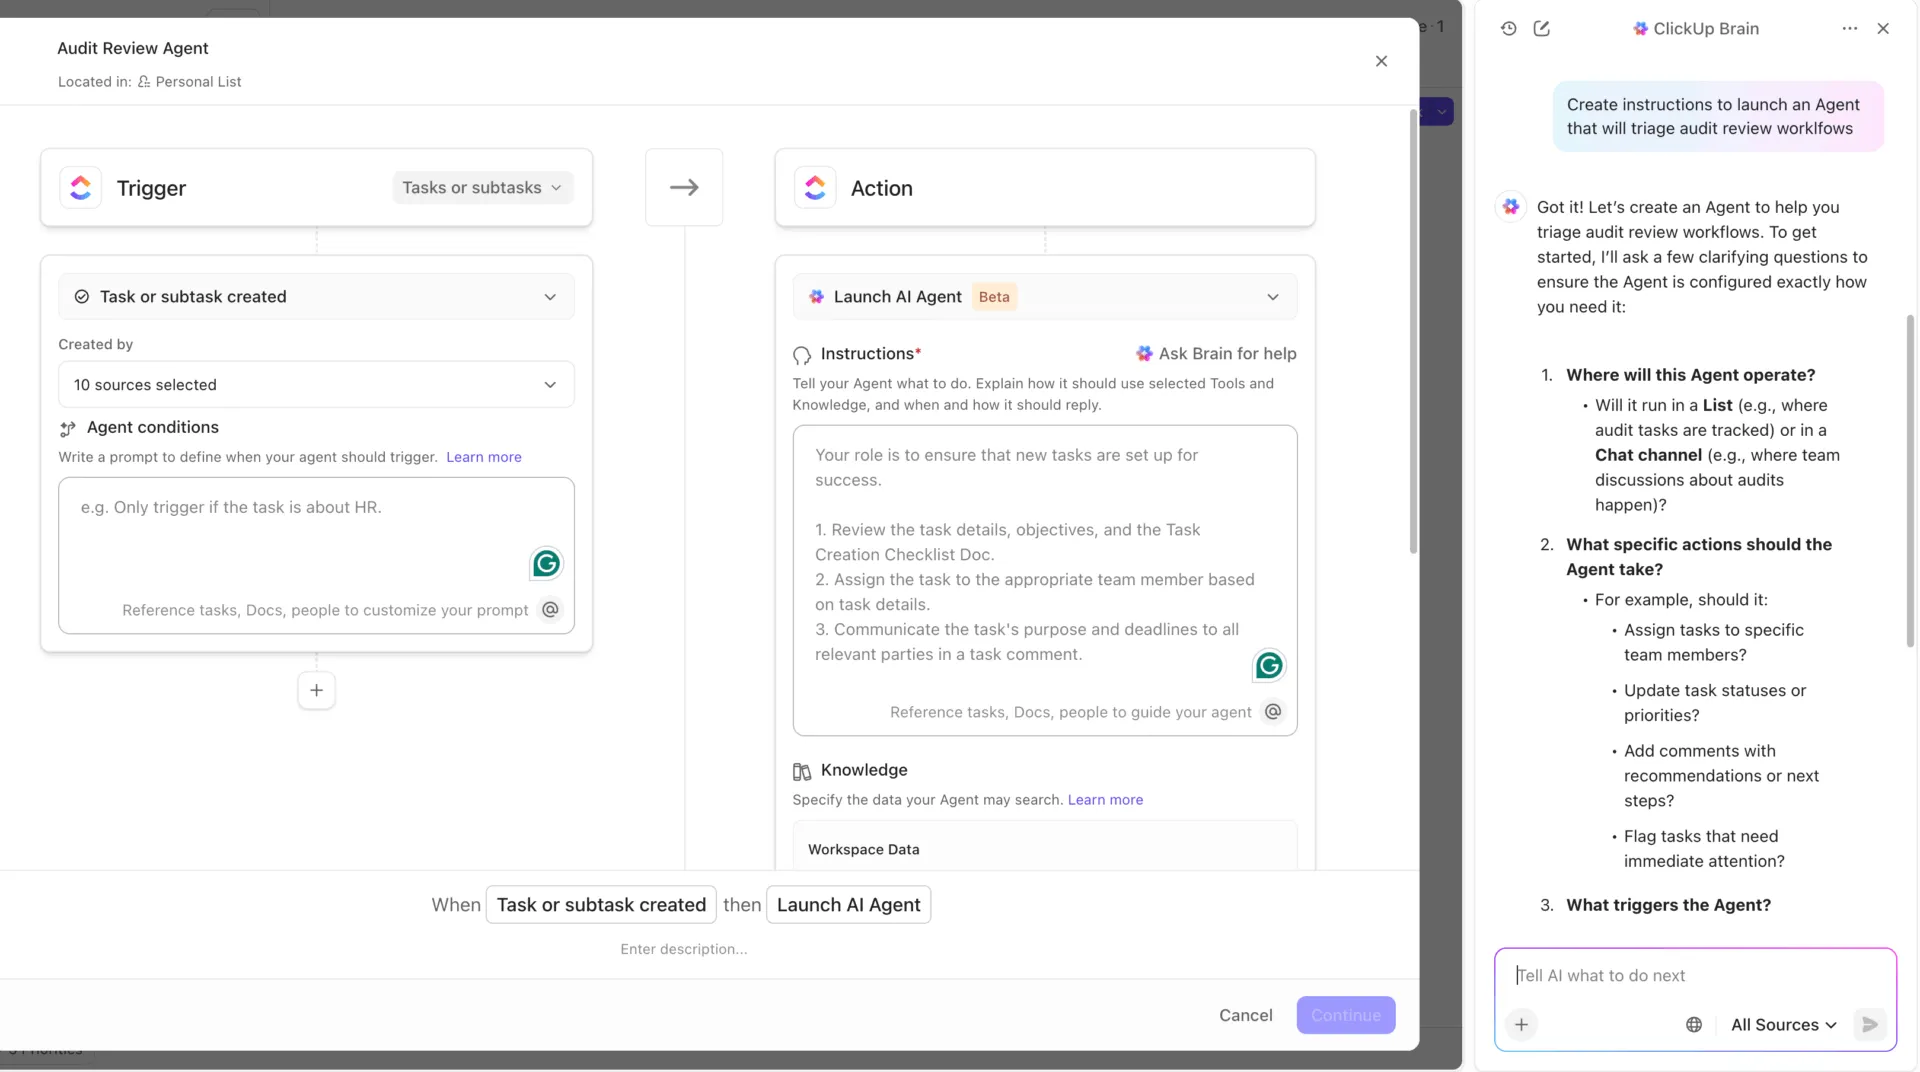Add attachment with plus icon in Brain input
This screenshot has height=1072, width=1920.
click(x=1521, y=1025)
